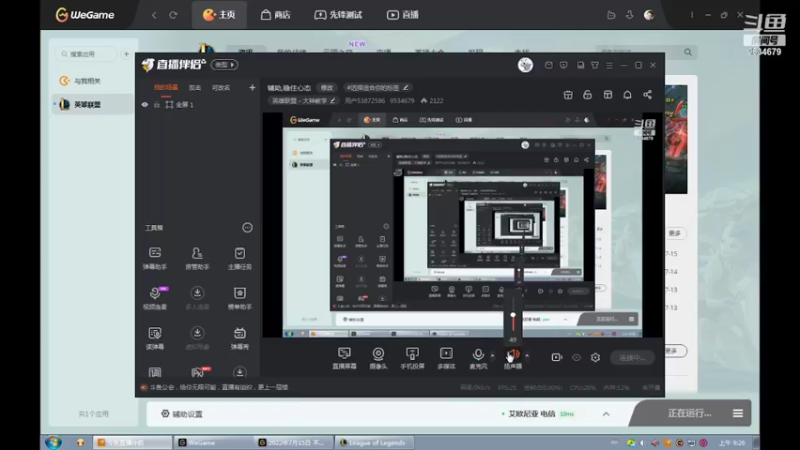Toggle visibility eye of 全屏 1 source
This screenshot has width=800, height=450.
pos(145,105)
